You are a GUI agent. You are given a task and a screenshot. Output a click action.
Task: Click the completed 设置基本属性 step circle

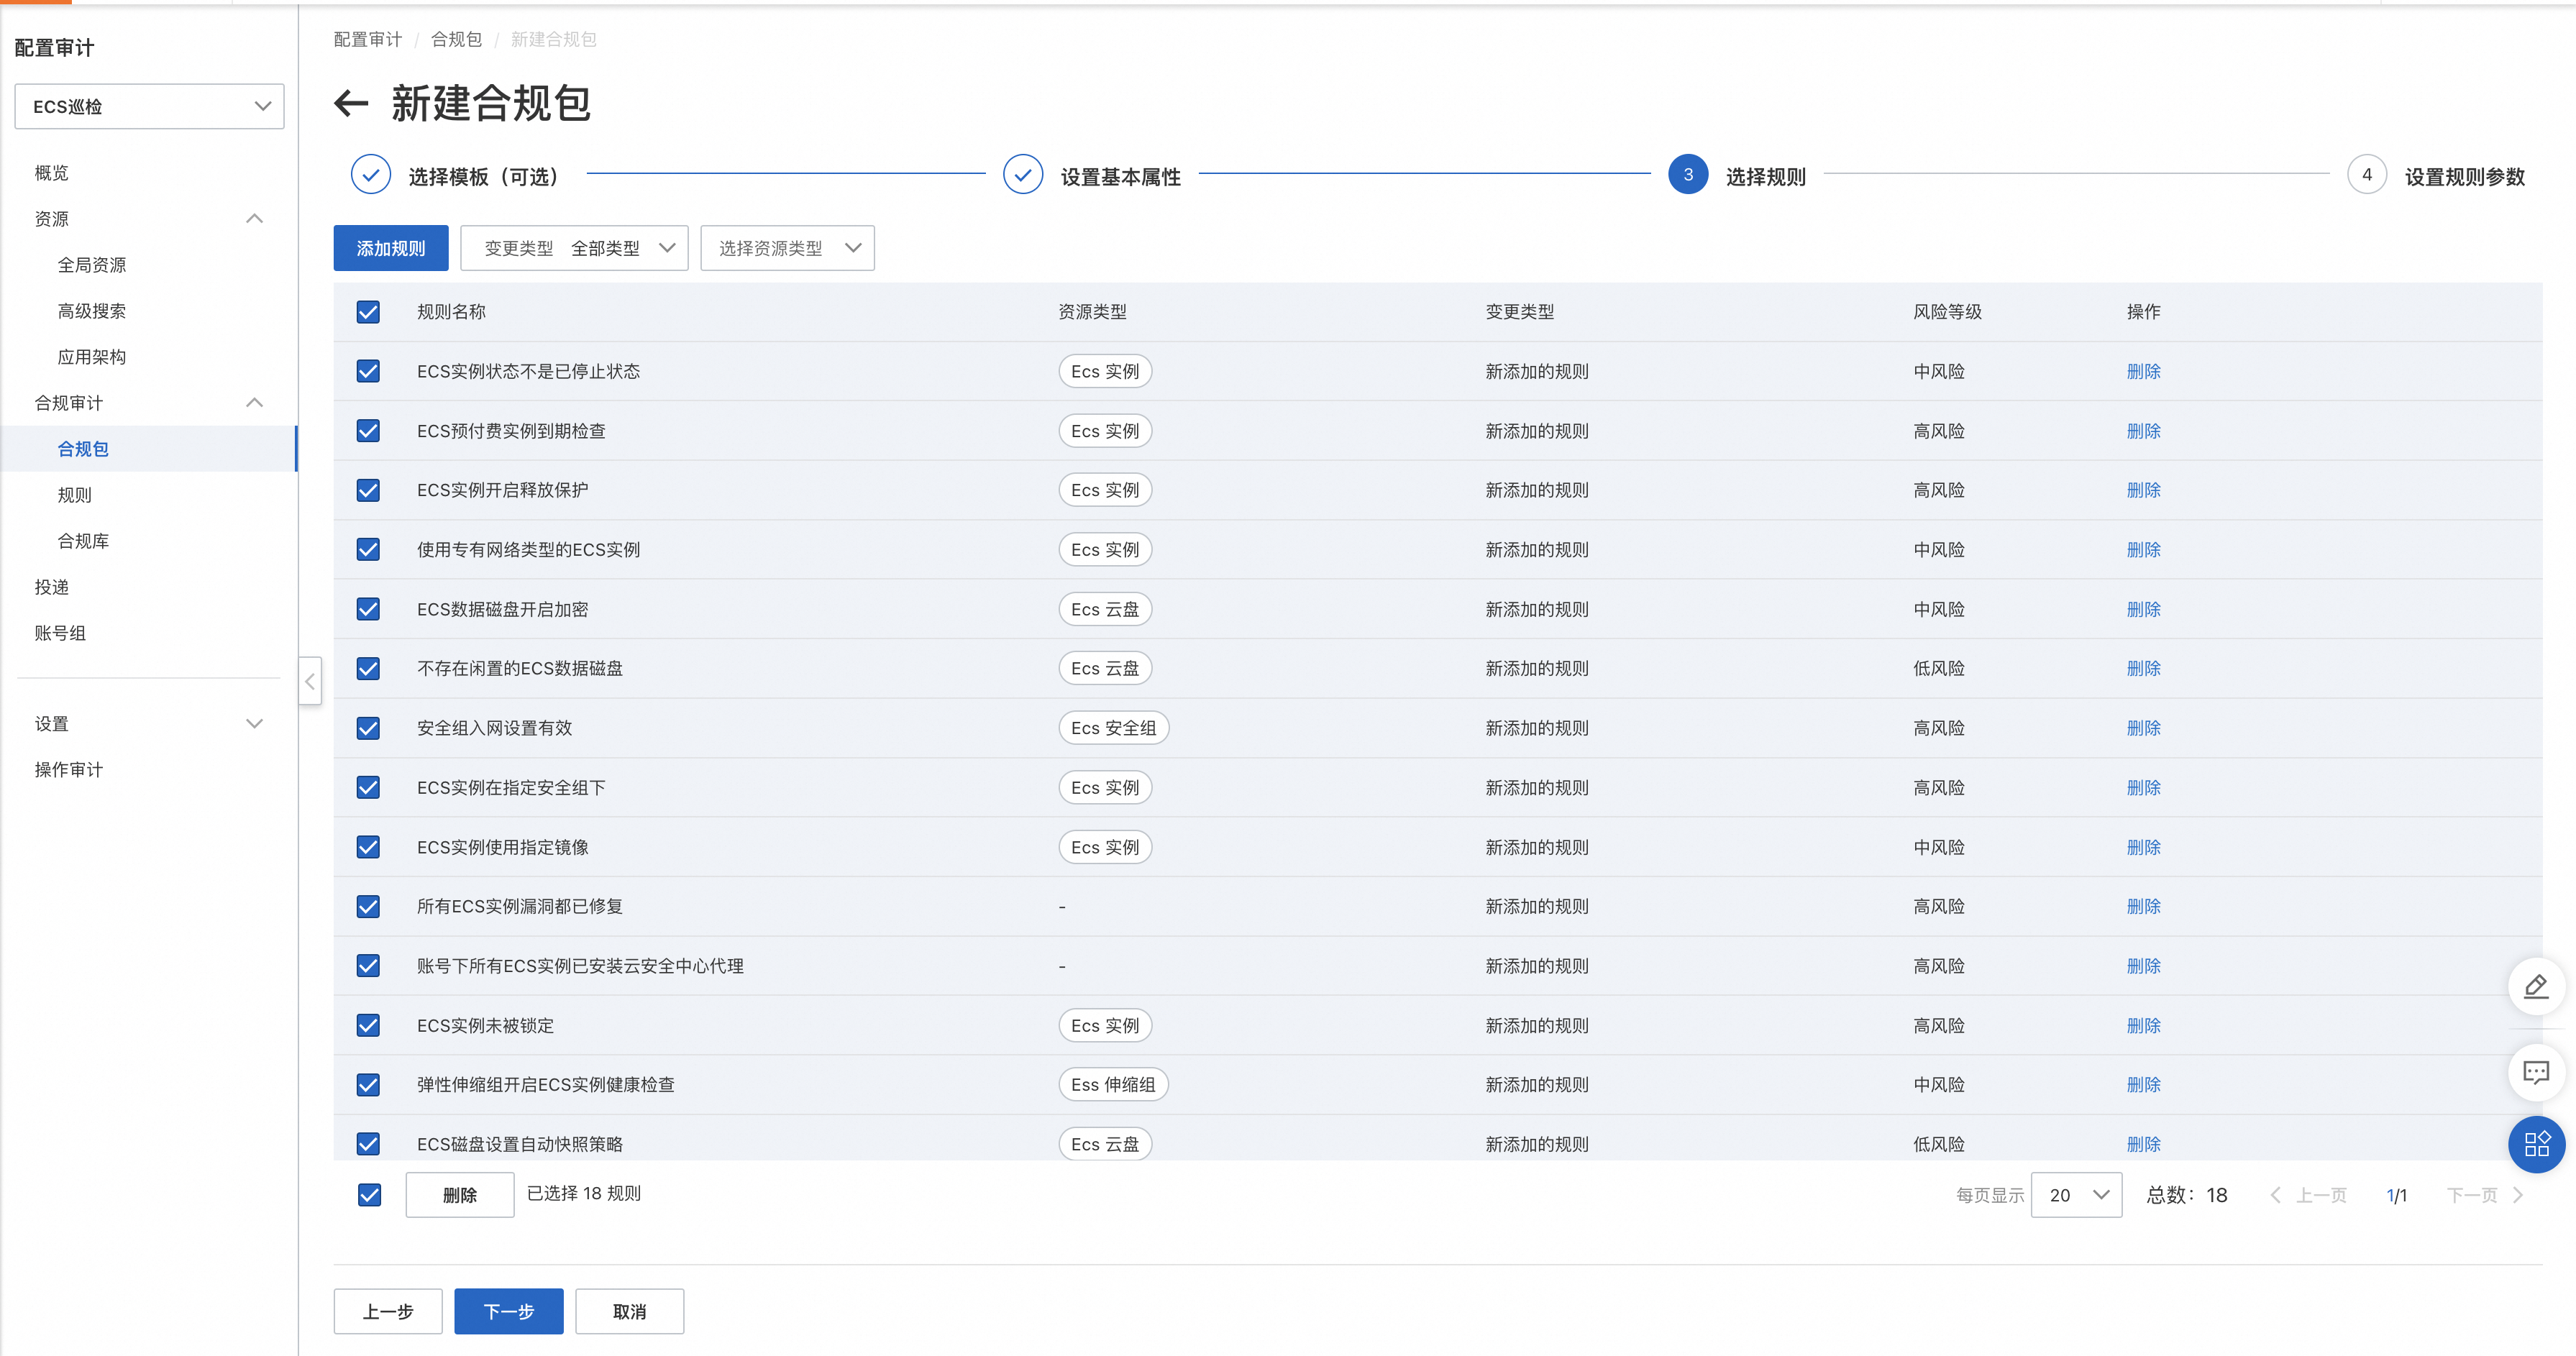coord(1022,175)
